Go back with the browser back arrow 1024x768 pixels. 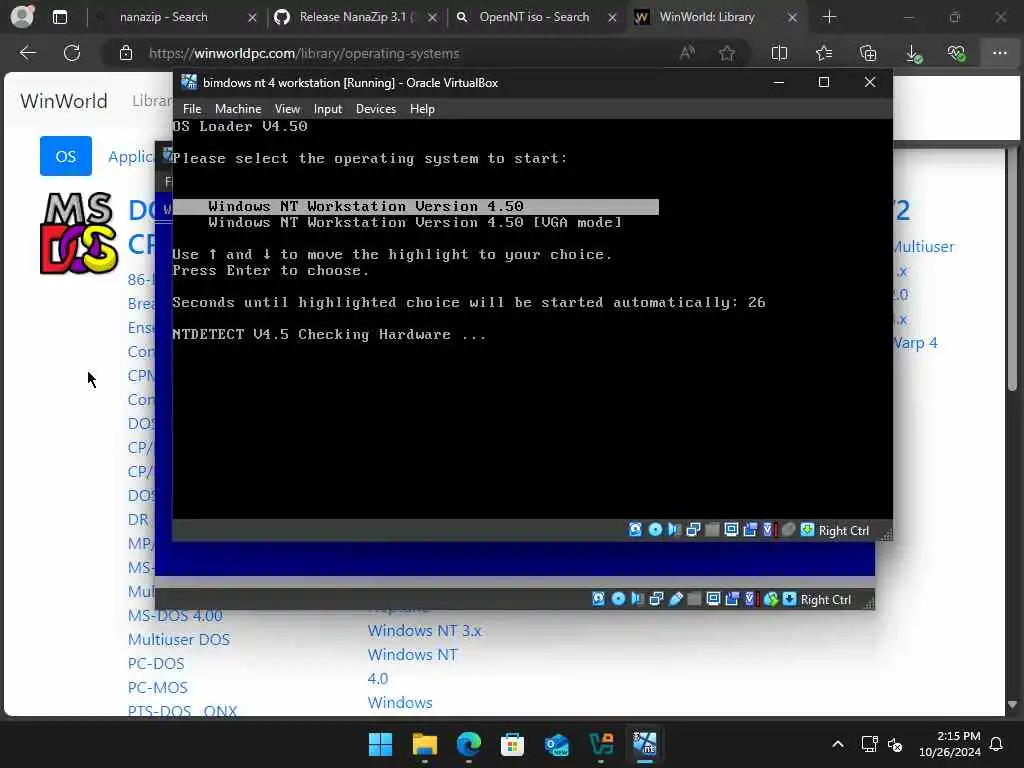coord(27,53)
